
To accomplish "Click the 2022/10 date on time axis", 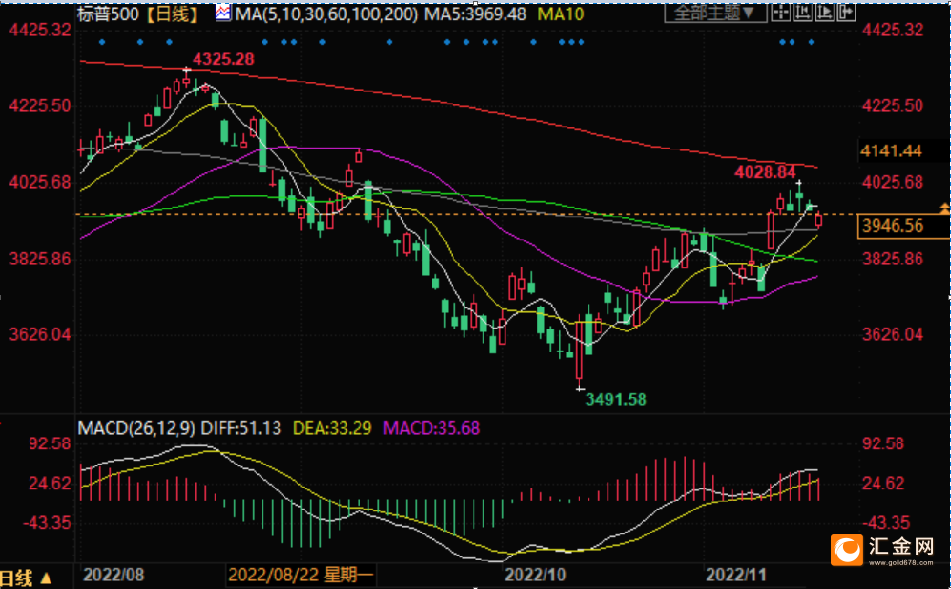I will 535,574.
